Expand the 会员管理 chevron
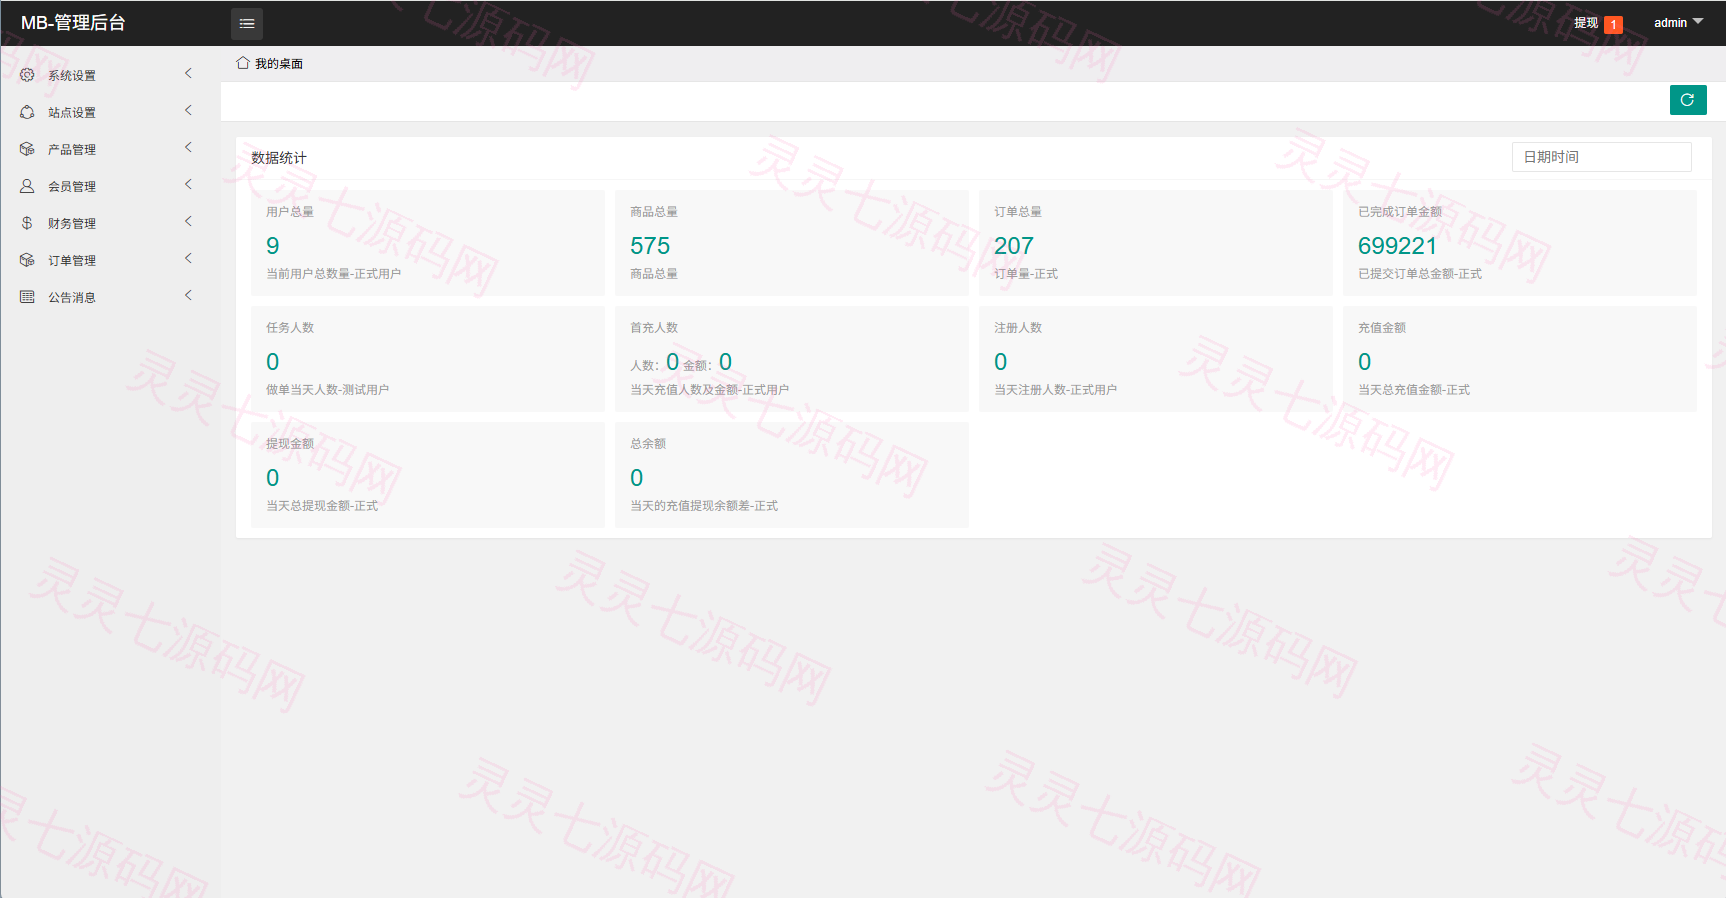 188,185
